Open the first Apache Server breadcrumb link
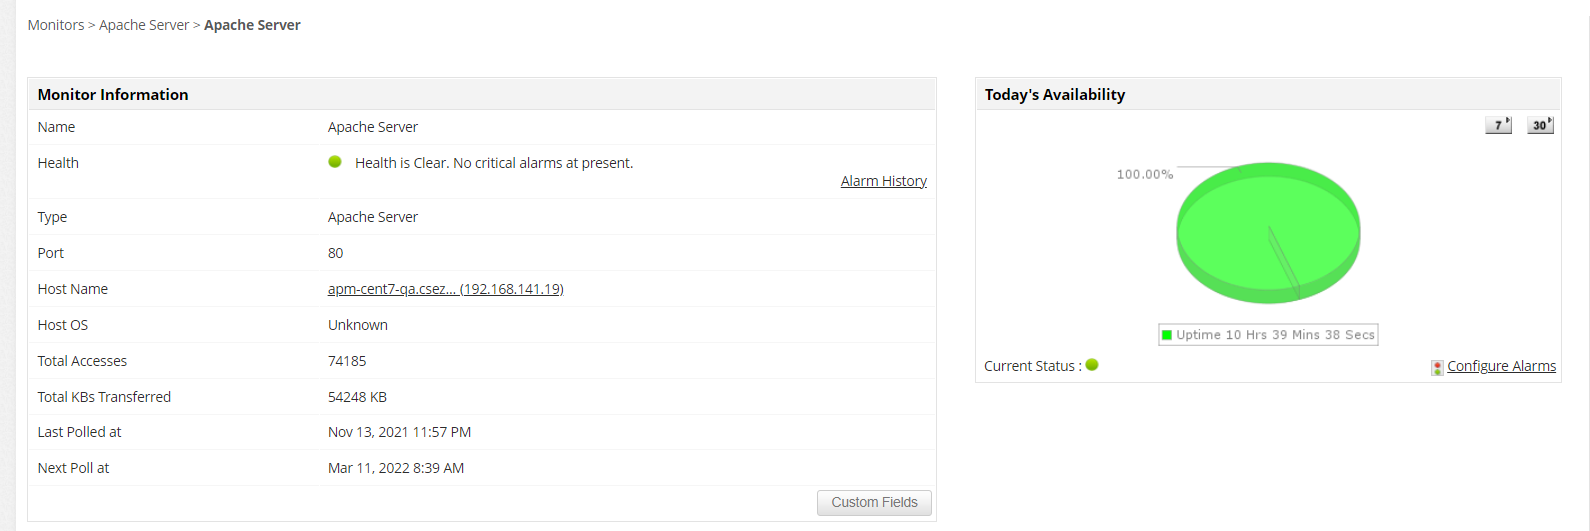The image size is (1590, 531). 144,25
